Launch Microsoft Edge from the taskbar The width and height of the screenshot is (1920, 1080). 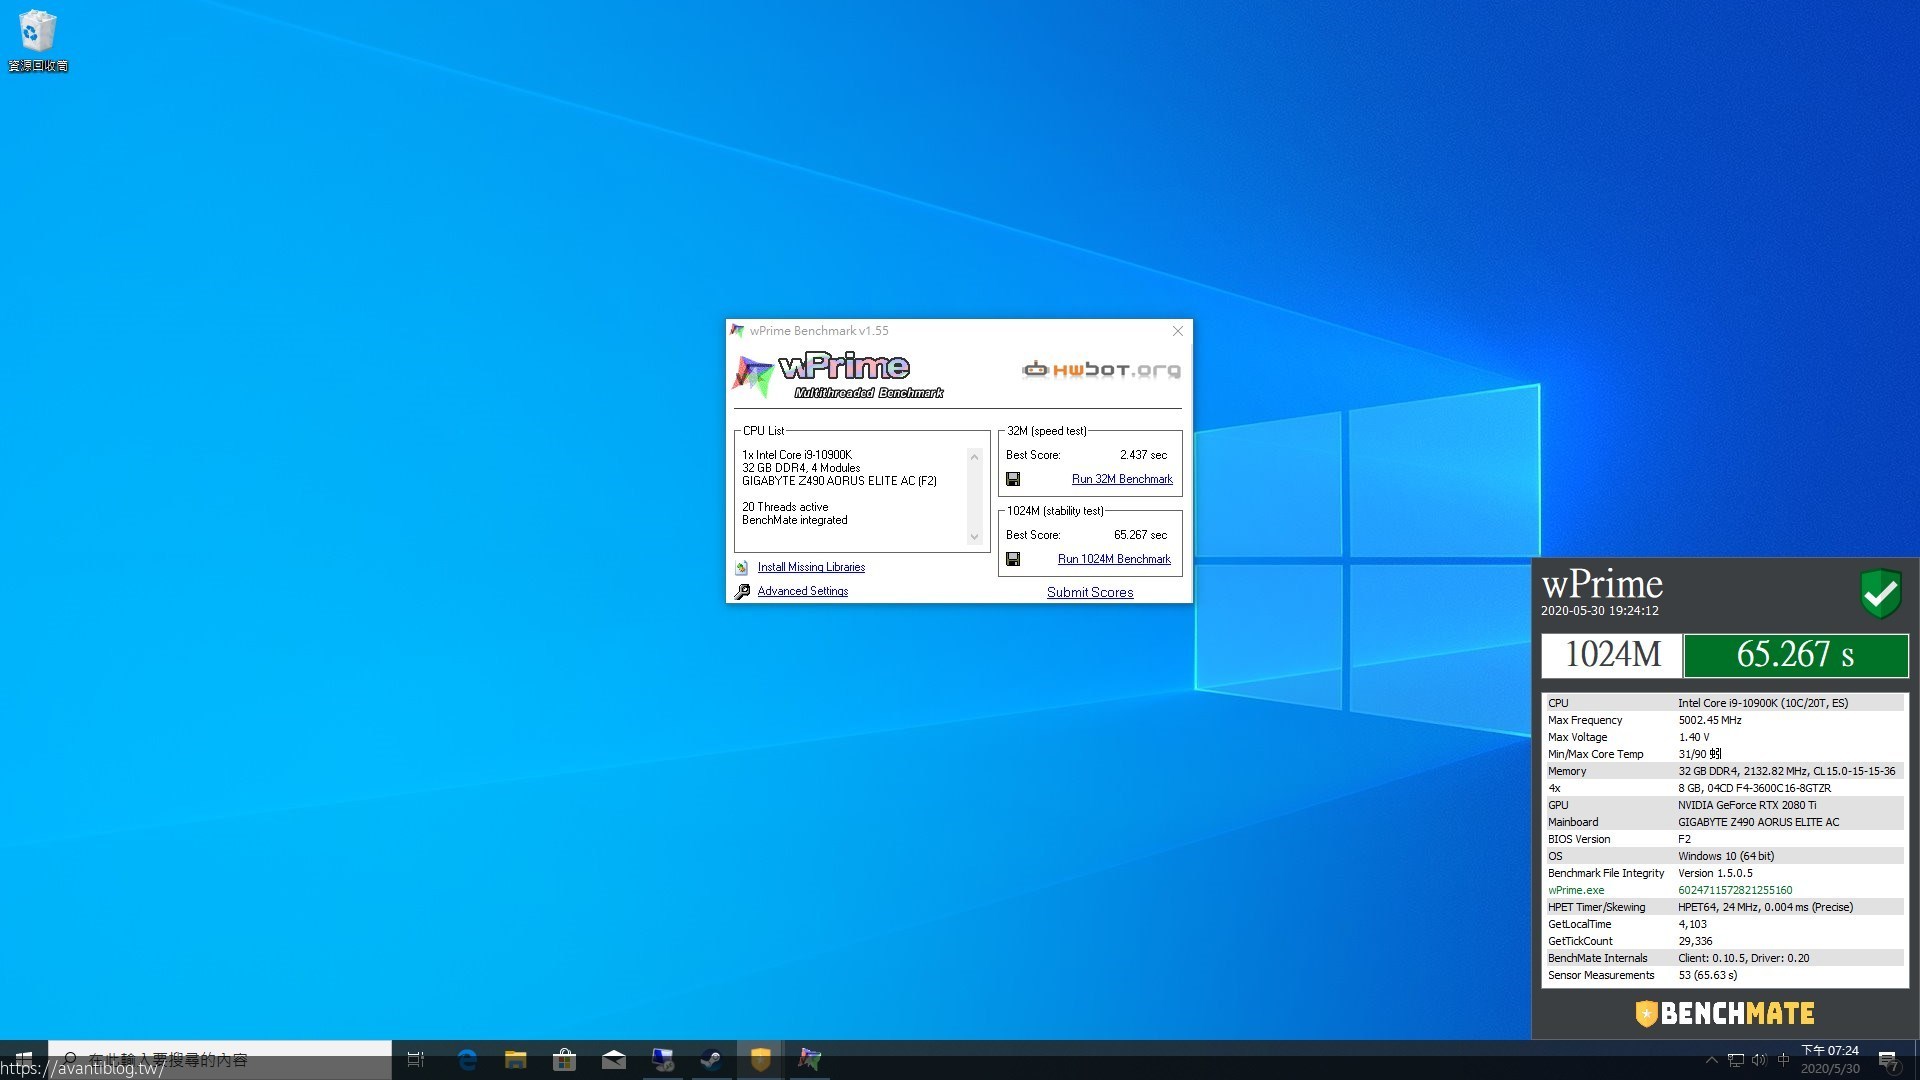(x=467, y=1059)
